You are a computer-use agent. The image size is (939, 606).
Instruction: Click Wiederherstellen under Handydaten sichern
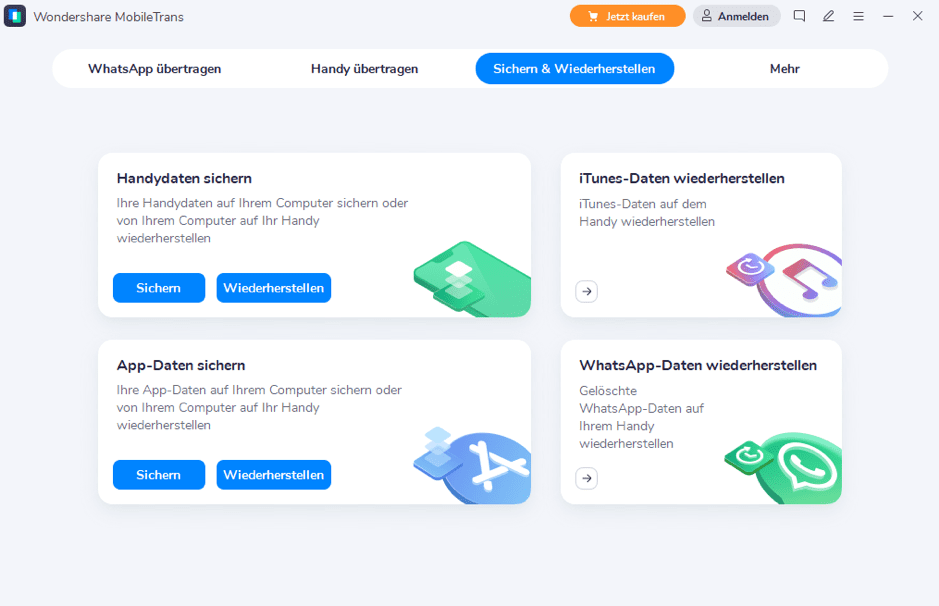[x=274, y=288]
